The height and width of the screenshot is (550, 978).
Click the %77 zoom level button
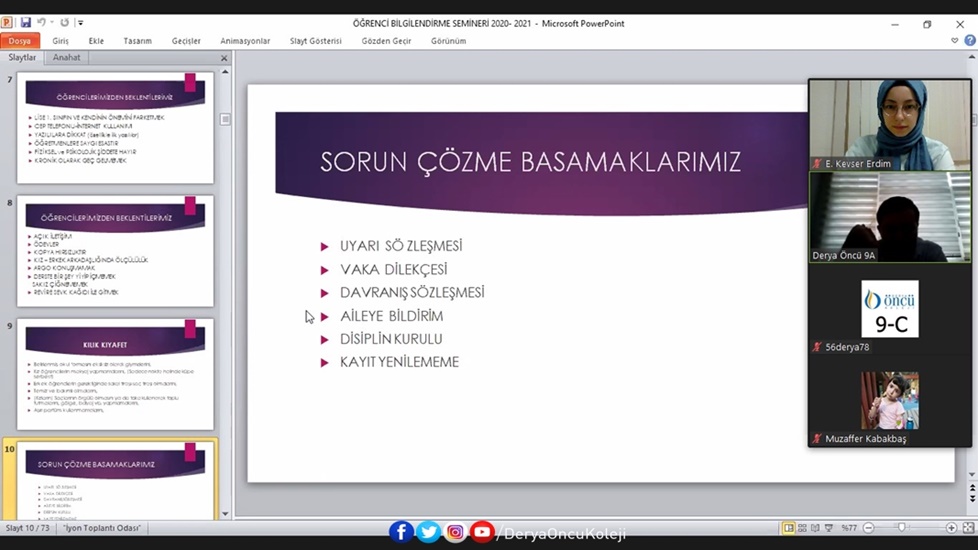click(x=849, y=528)
